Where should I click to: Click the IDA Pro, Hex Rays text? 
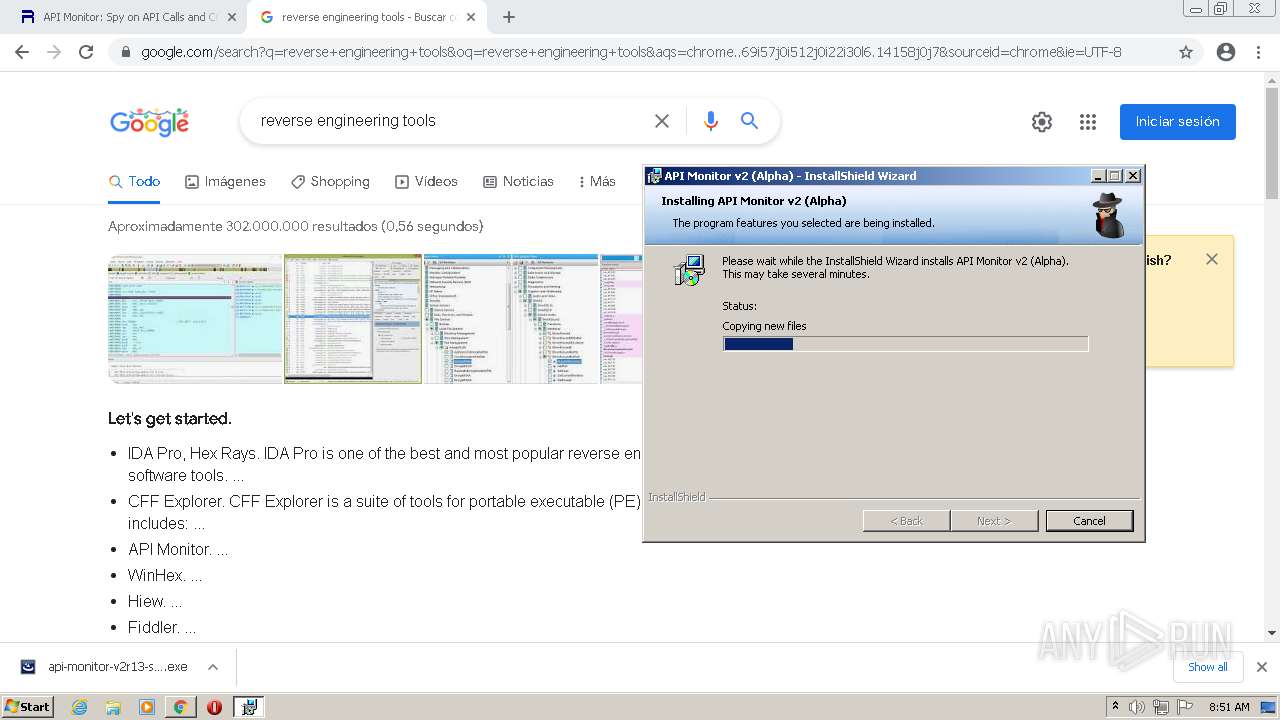(x=194, y=453)
